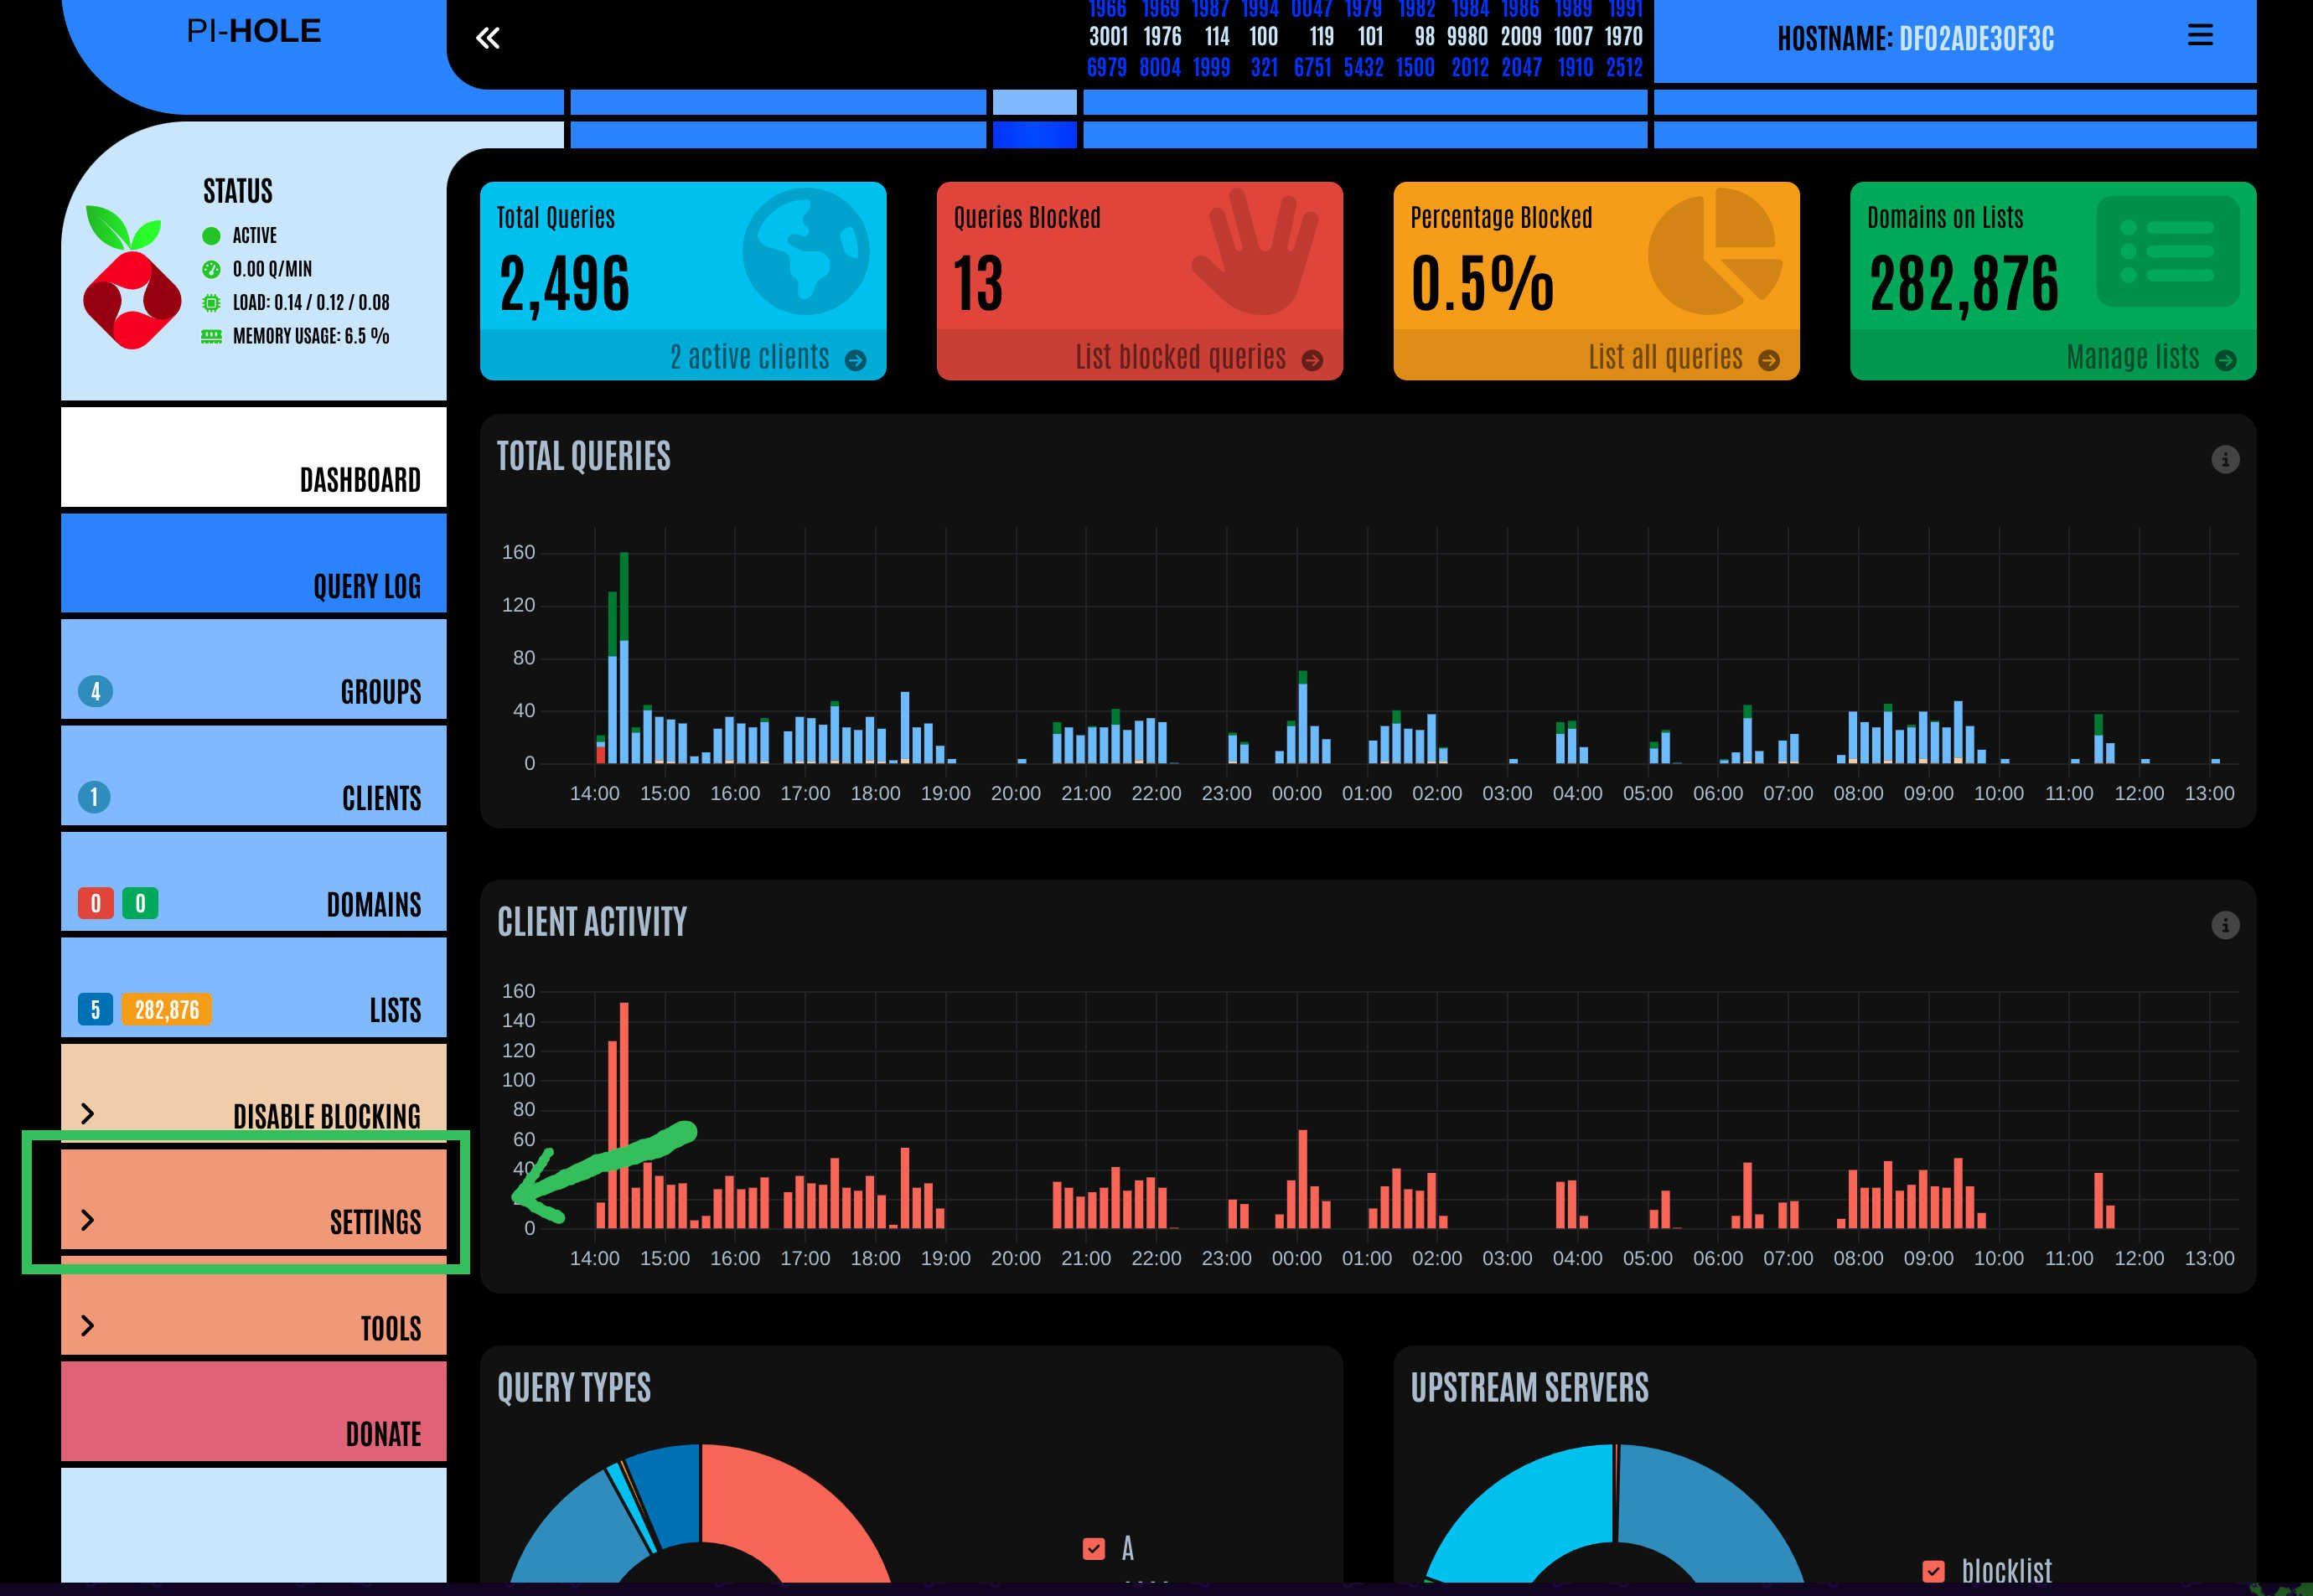This screenshot has height=1596, width=2313.
Task: Click arrow icon next to List blocked queries
Action: click(1312, 360)
